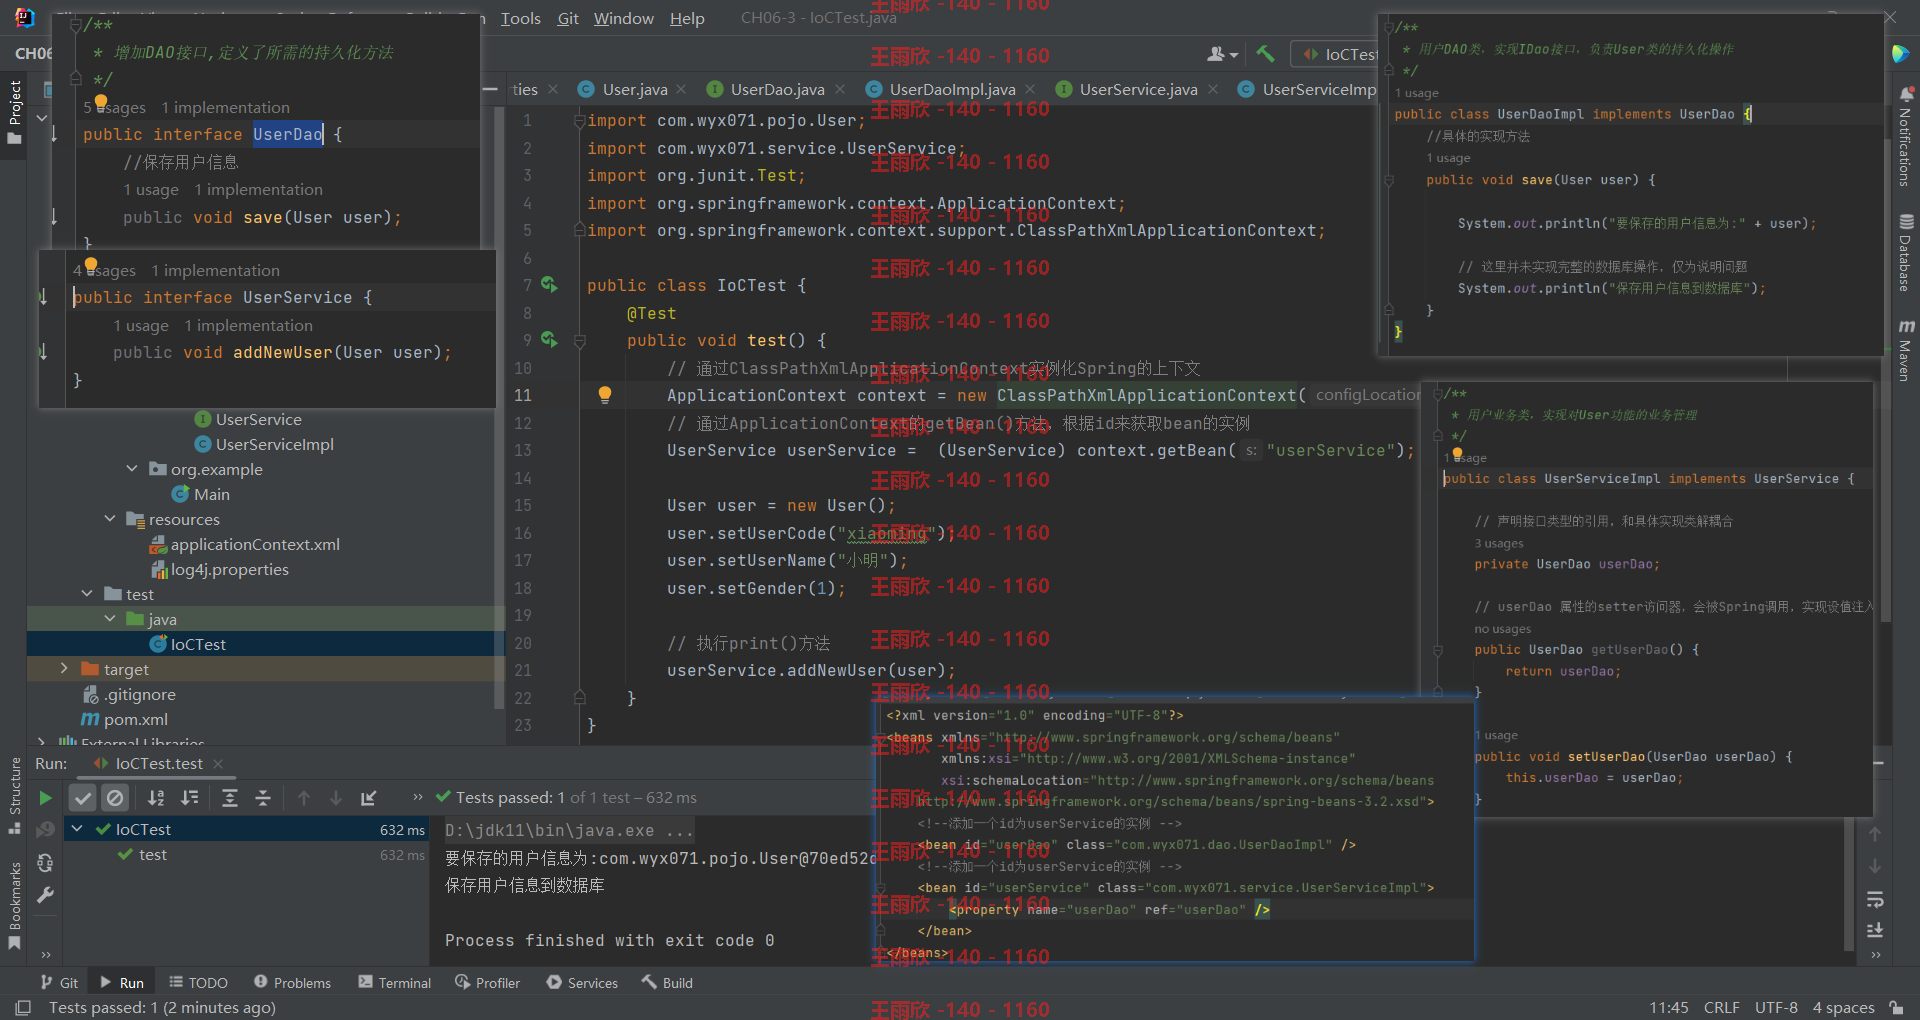Toggle soft-wrap in console output
The height and width of the screenshot is (1020, 1920).
1875,899
